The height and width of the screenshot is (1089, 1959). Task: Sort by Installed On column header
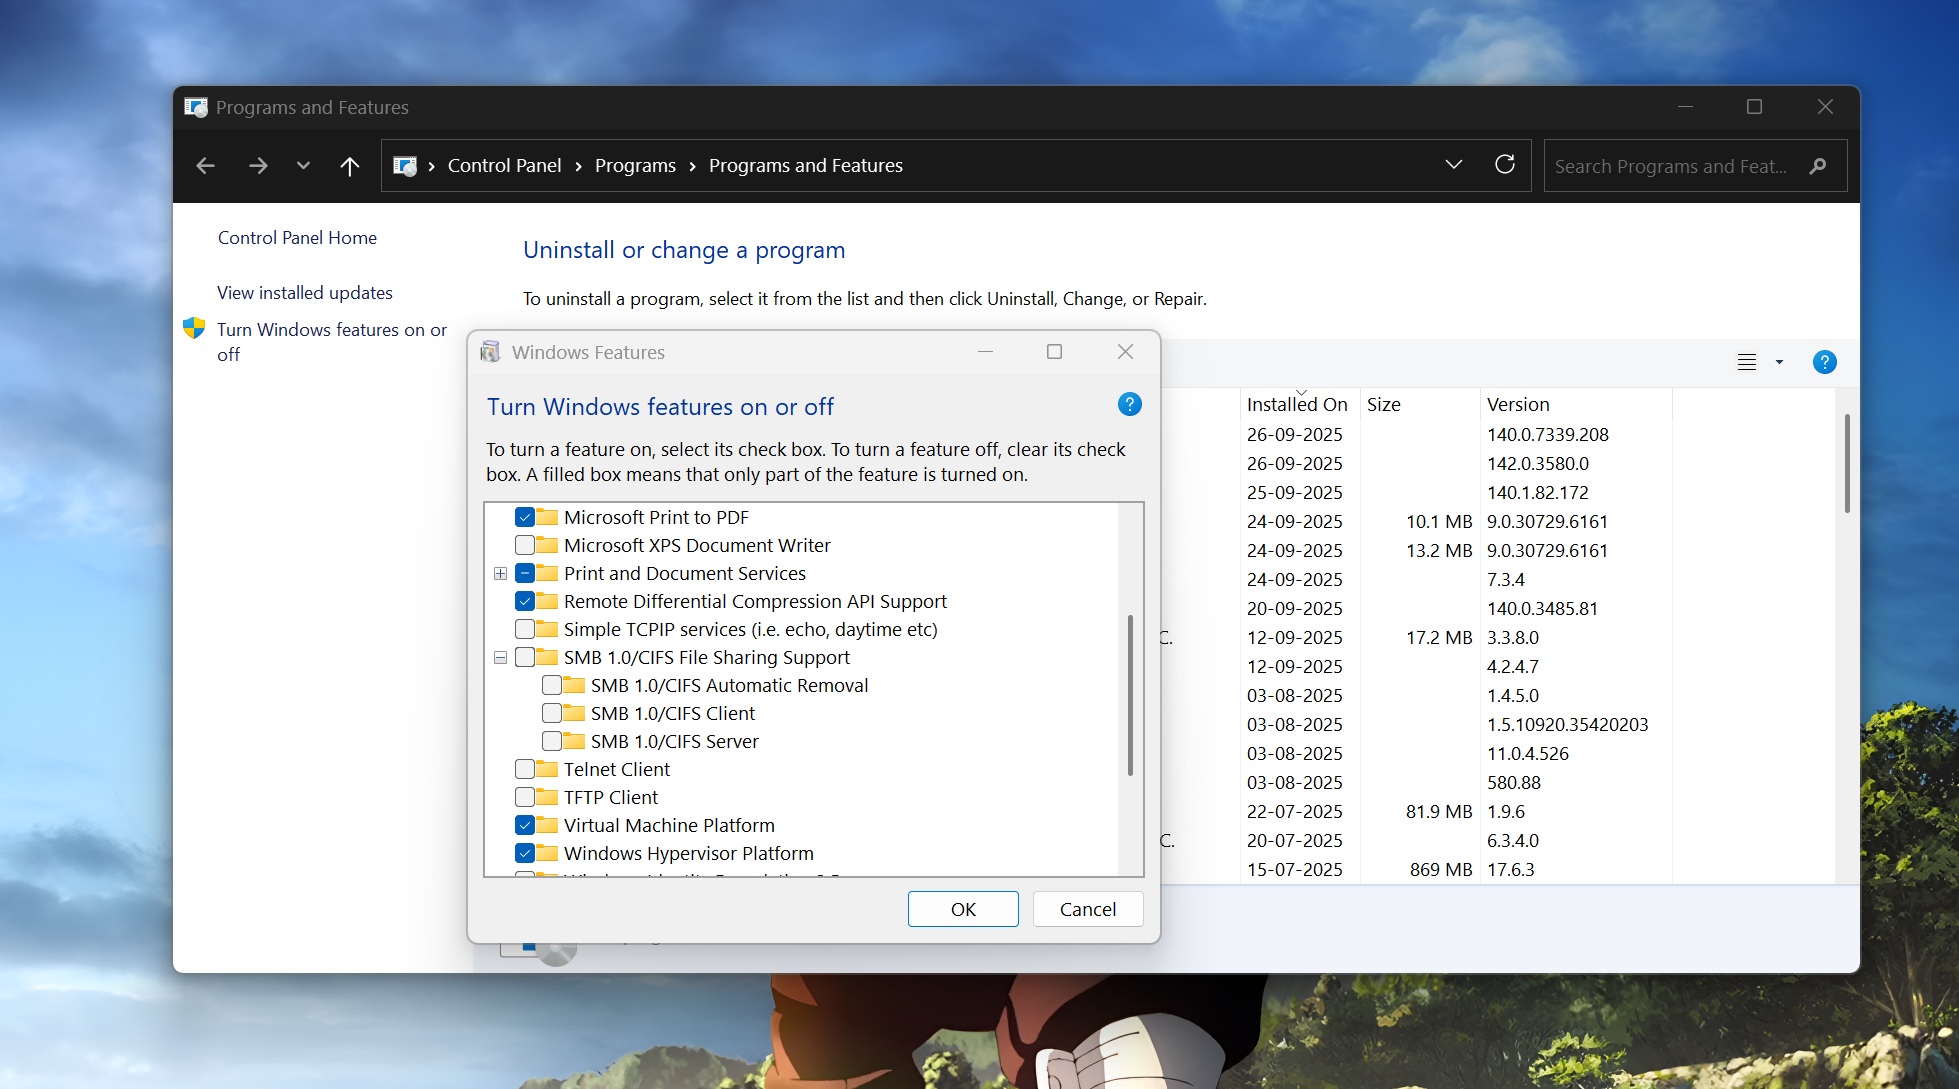1296,405
